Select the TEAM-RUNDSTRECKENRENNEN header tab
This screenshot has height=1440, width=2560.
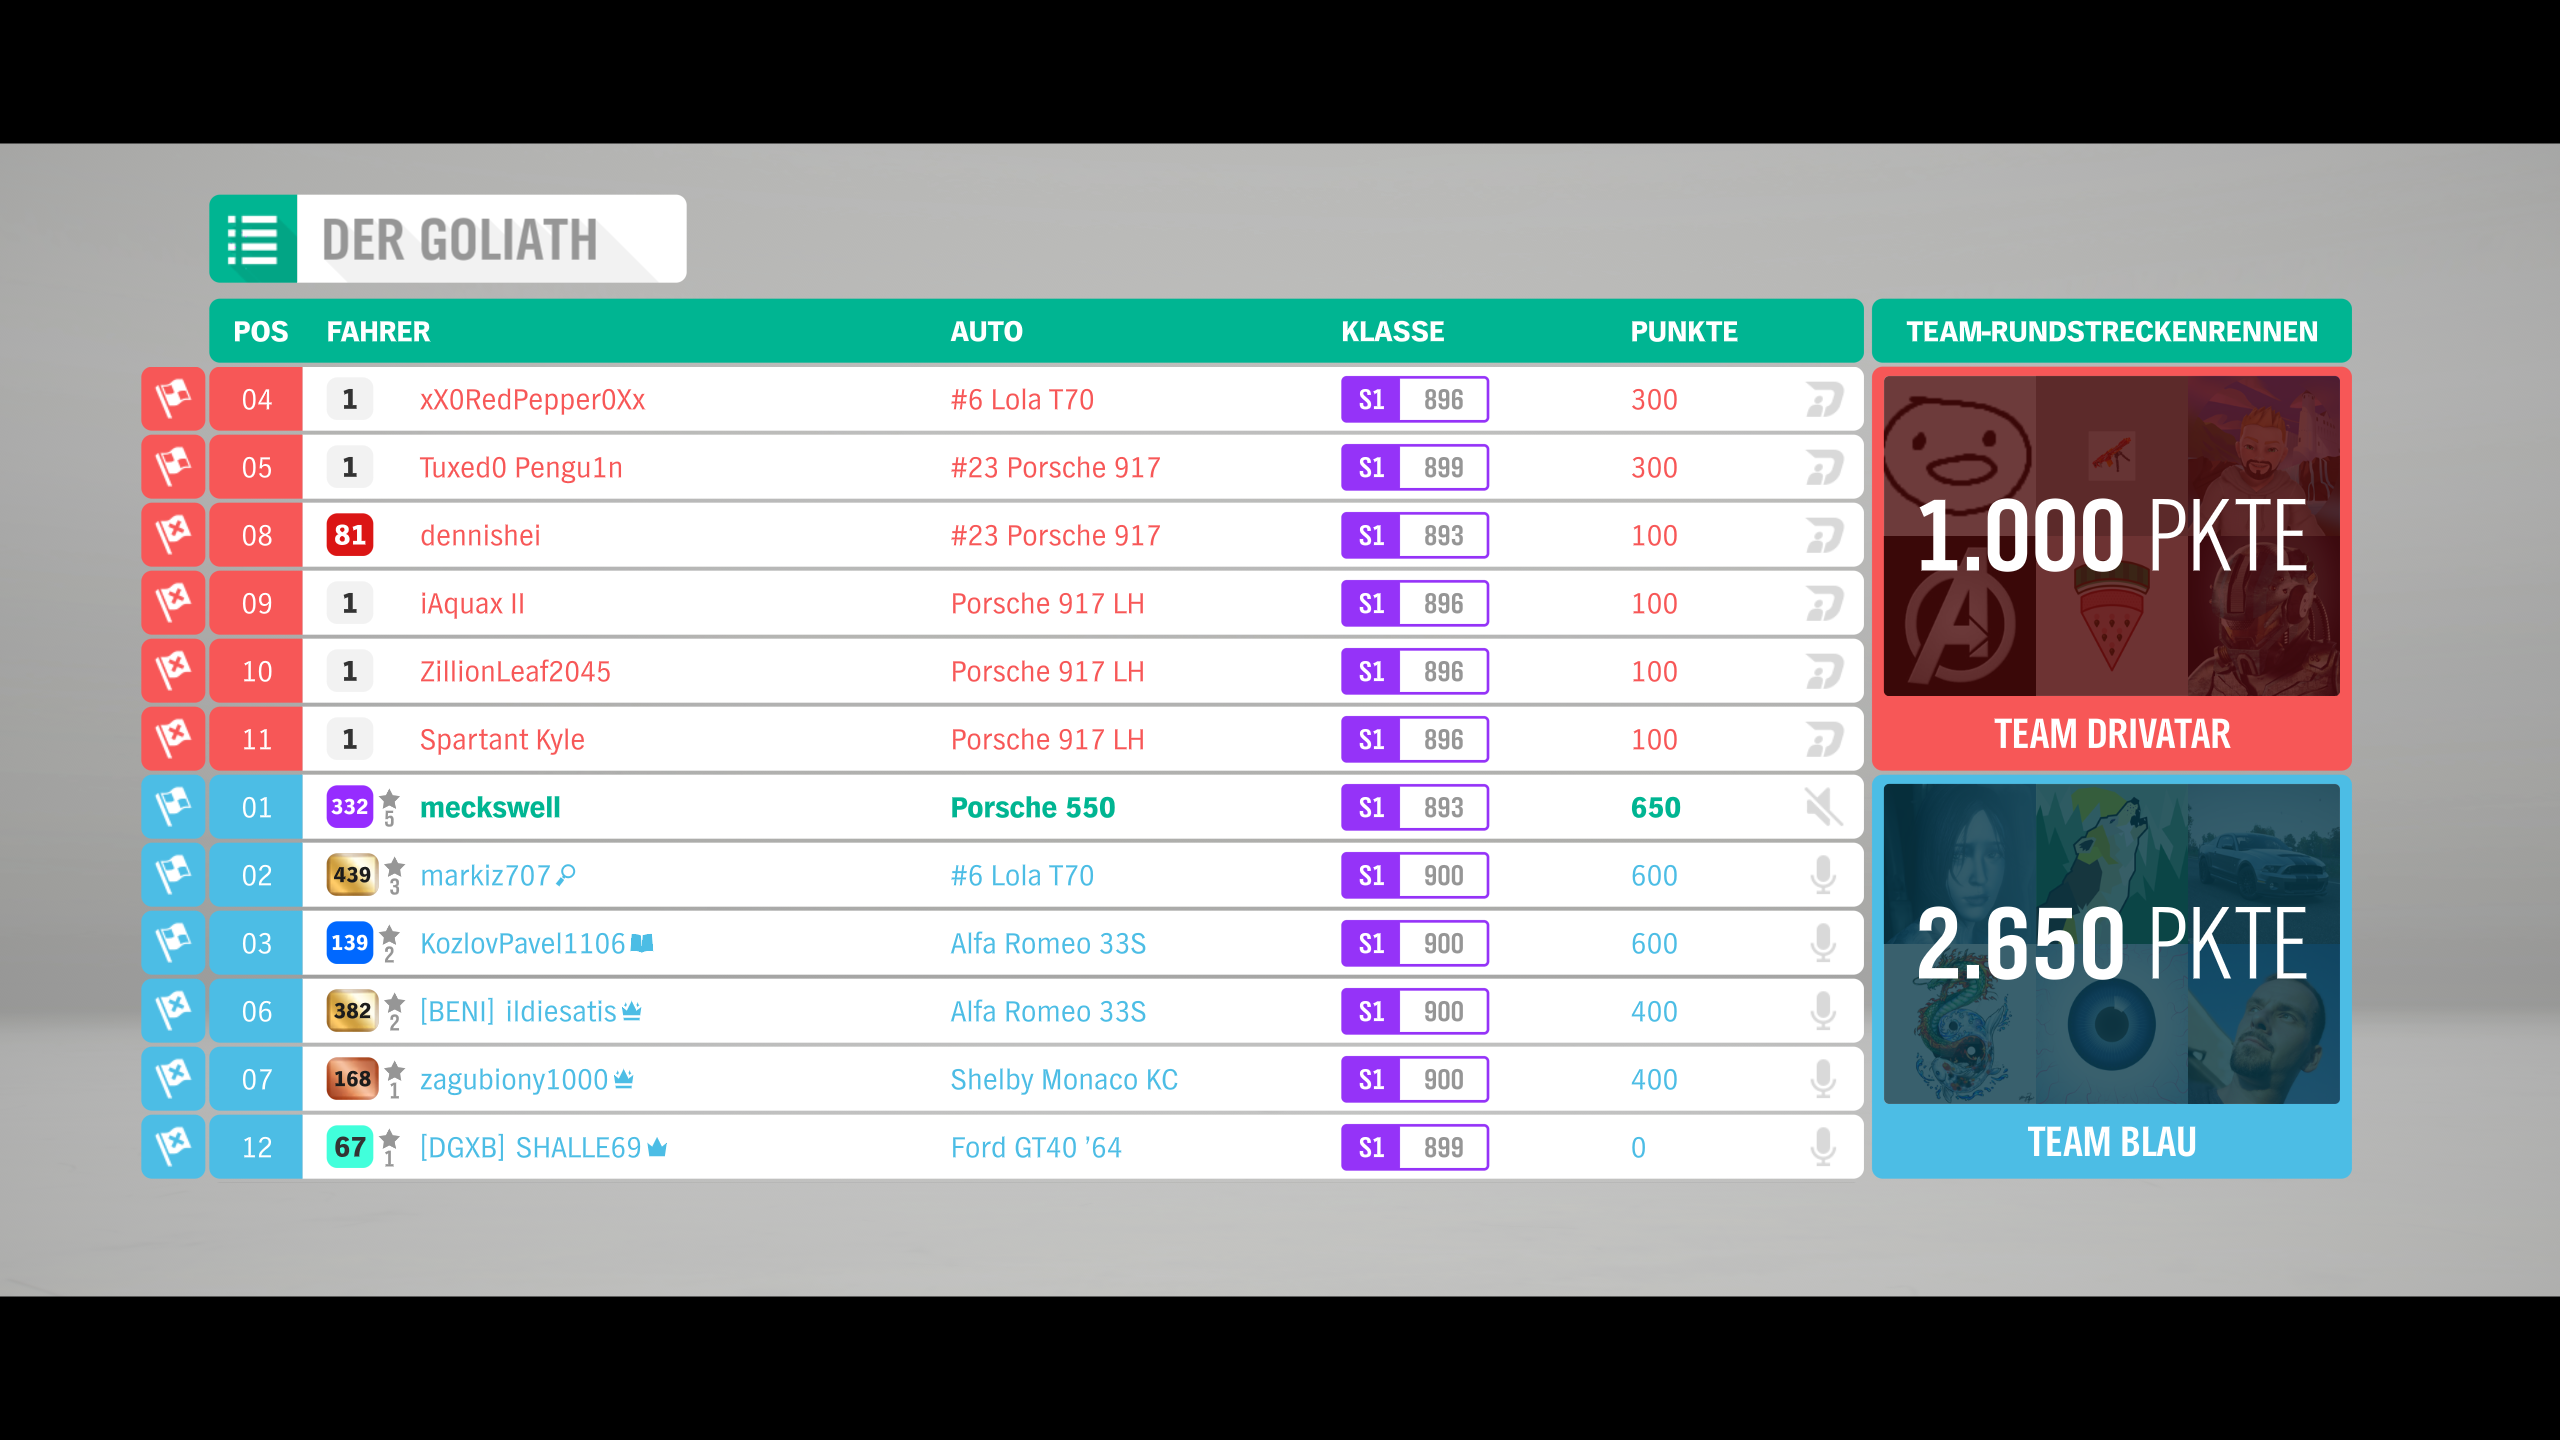[x=2111, y=331]
